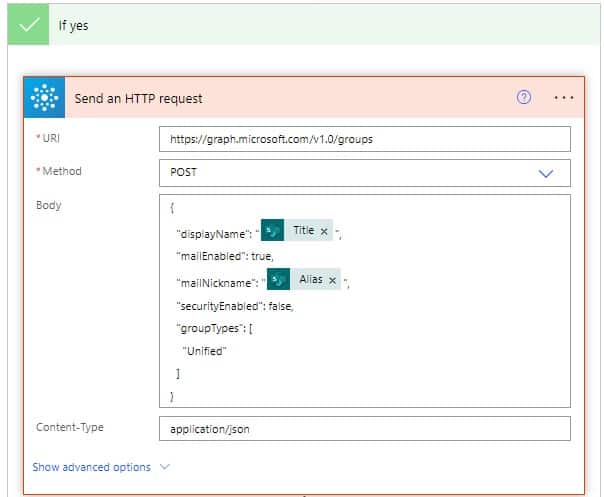Image resolution: width=604 pixels, height=497 pixels.
Task: Click the SharePoint icon on Alias token
Action: 279,279
